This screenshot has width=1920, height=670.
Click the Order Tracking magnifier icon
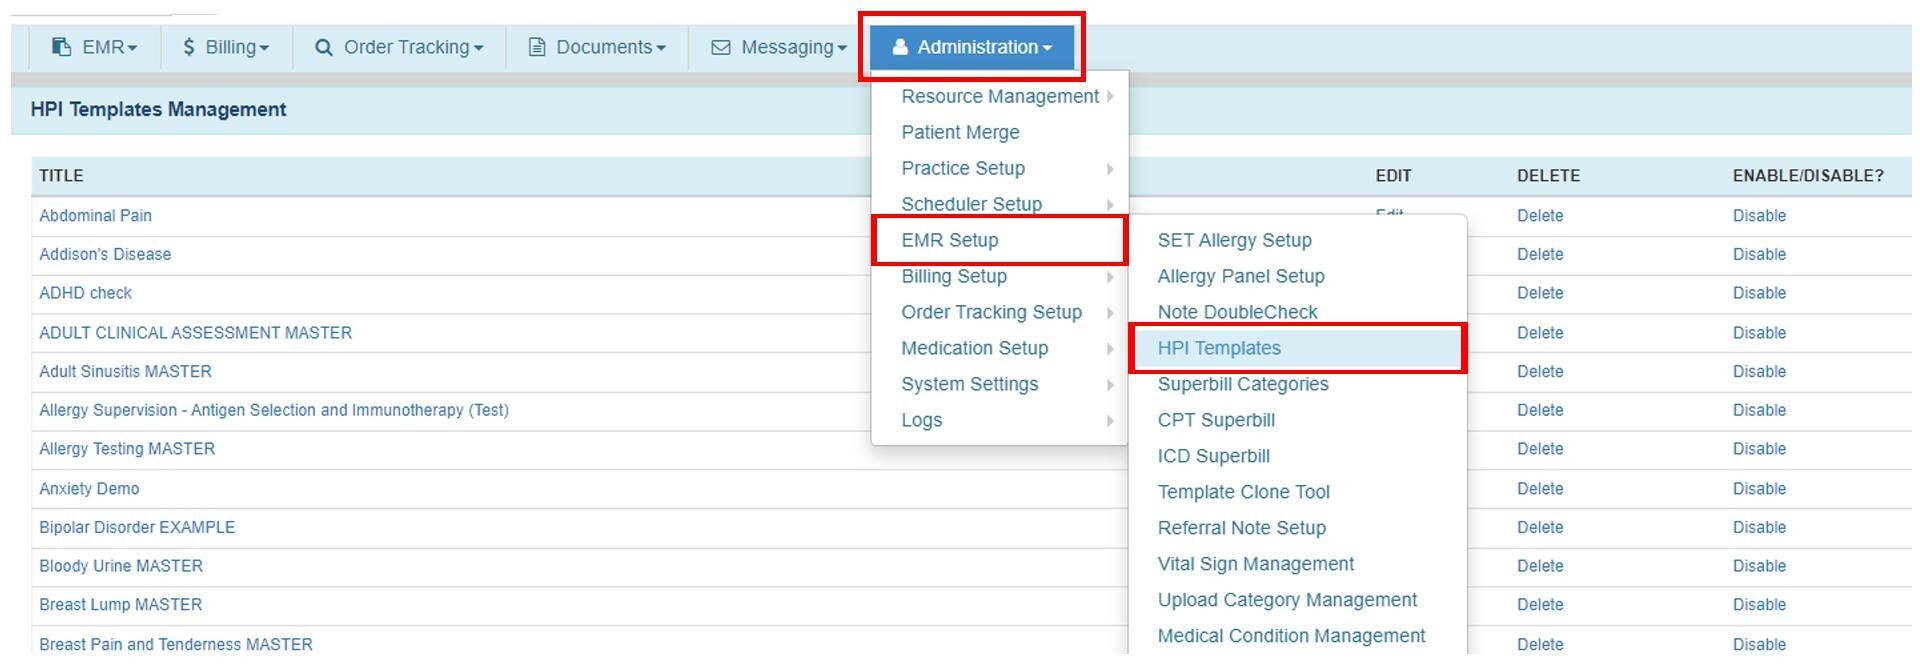(x=323, y=47)
